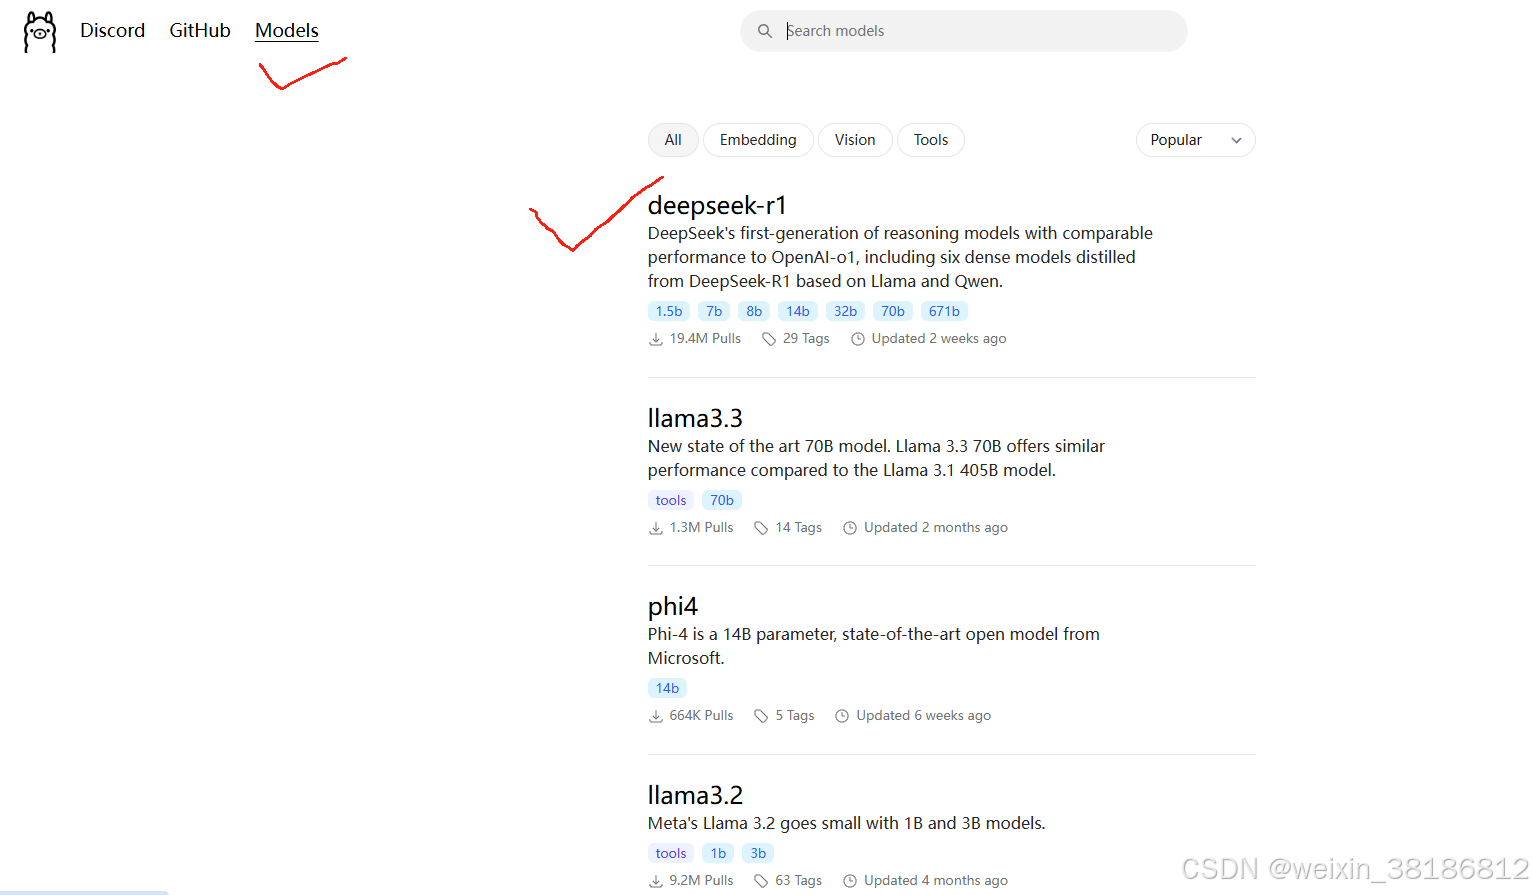Filter models by Embedding
Viewport: 1533px width, 895px height.
tap(758, 140)
